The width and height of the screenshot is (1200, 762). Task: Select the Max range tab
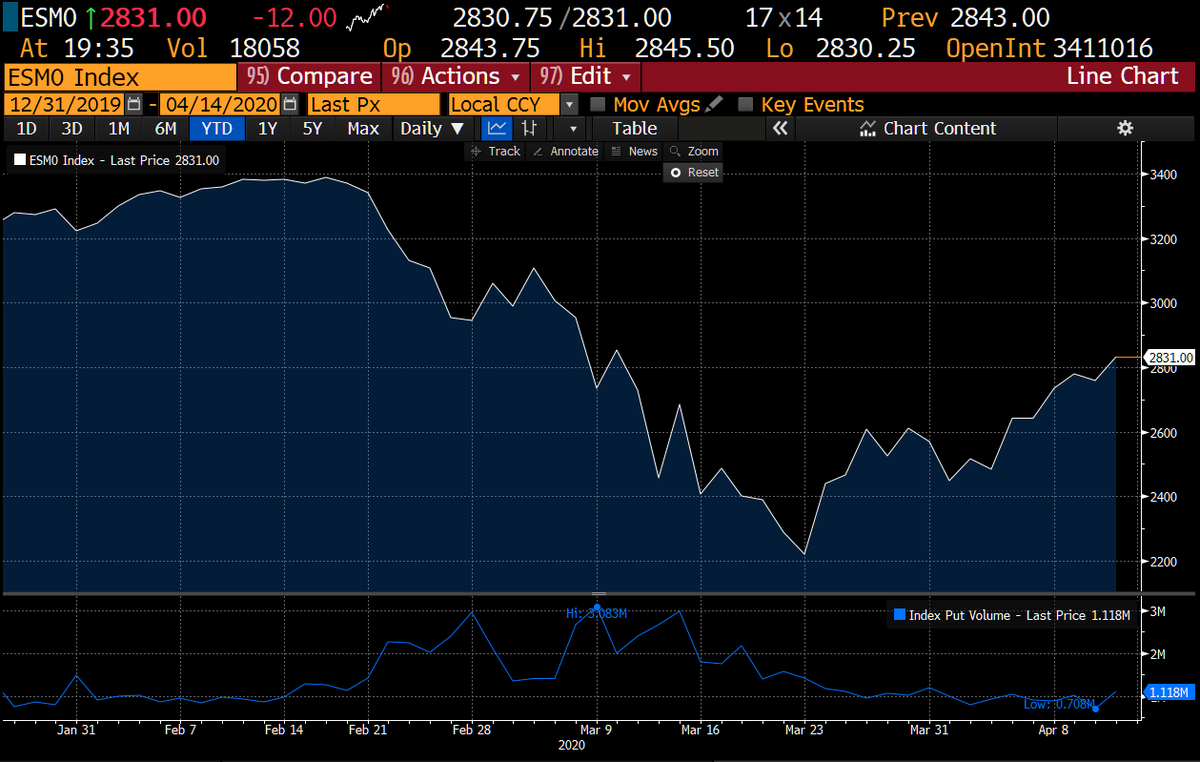[363, 128]
